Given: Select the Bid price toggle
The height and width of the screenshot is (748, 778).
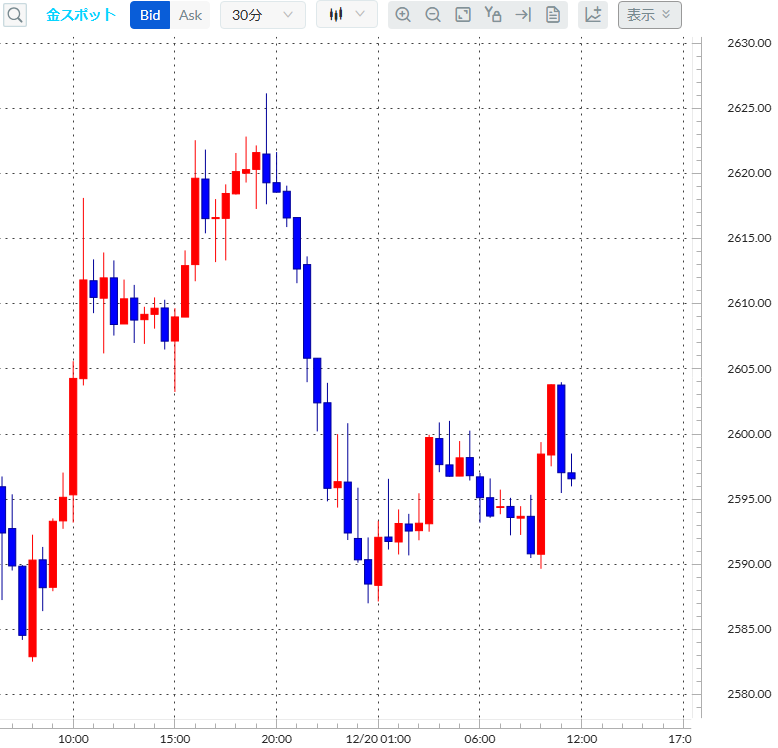Looking at the screenshot, I should click(x=150, y=15).
